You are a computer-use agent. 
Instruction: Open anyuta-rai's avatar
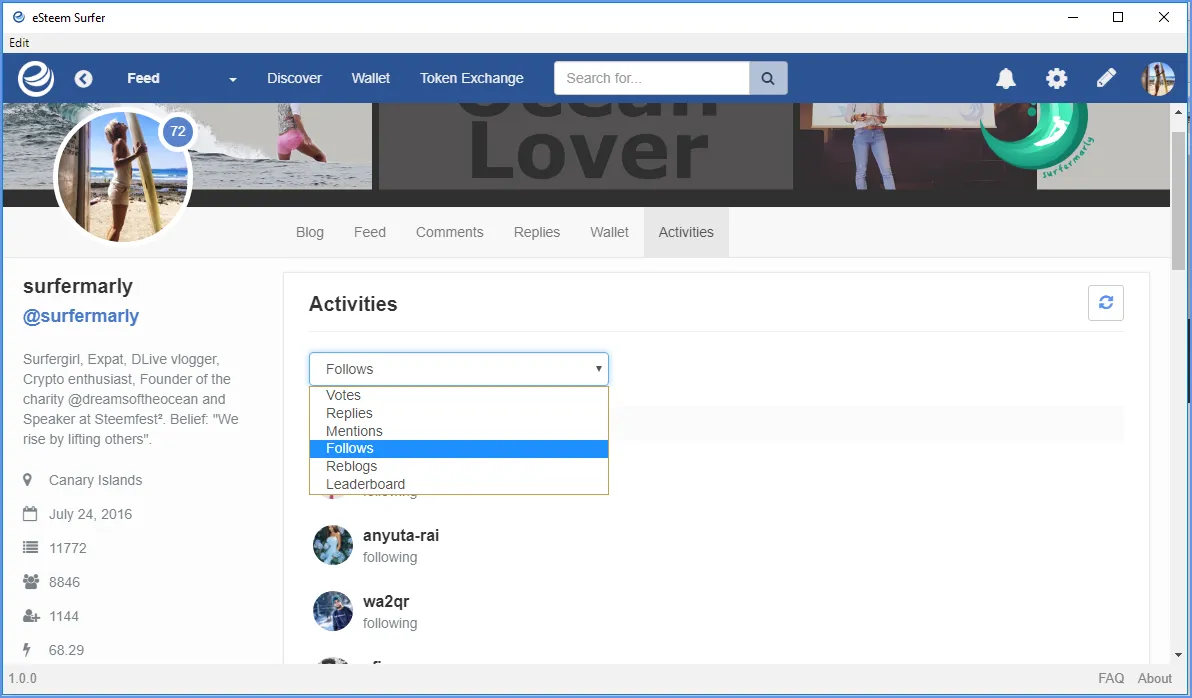333,545
